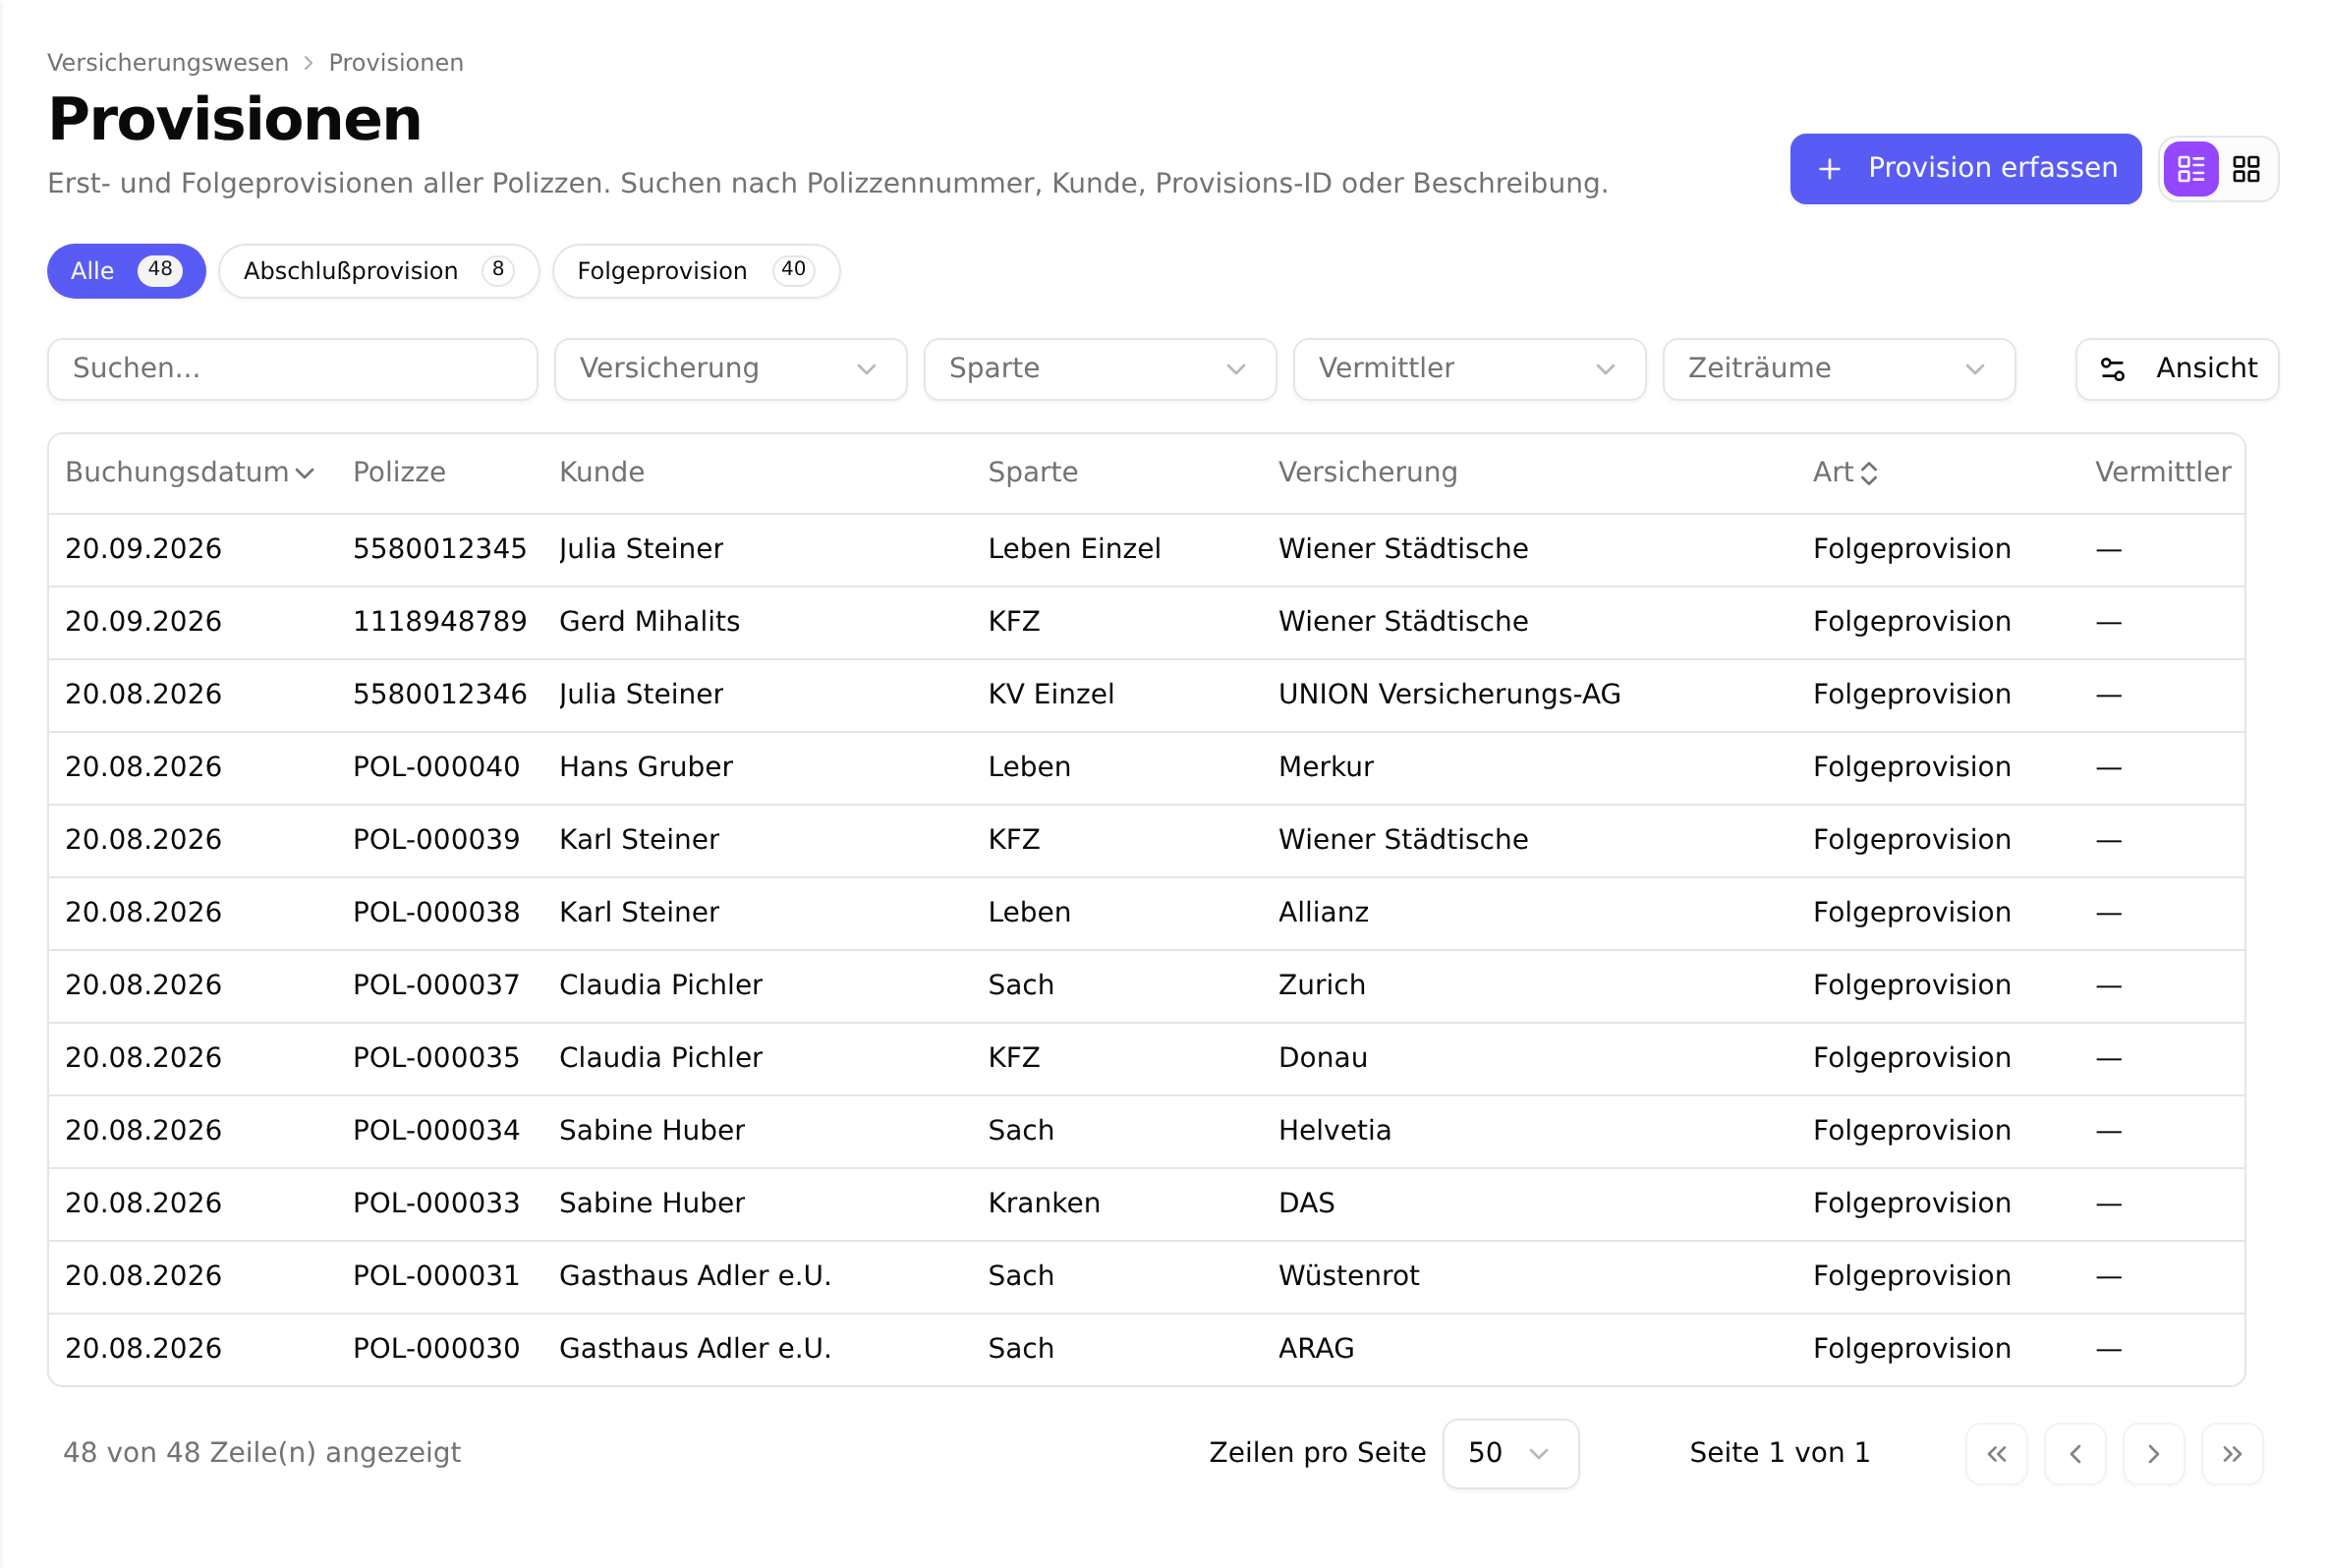Open the Versicherung filter dropdown

730,369
